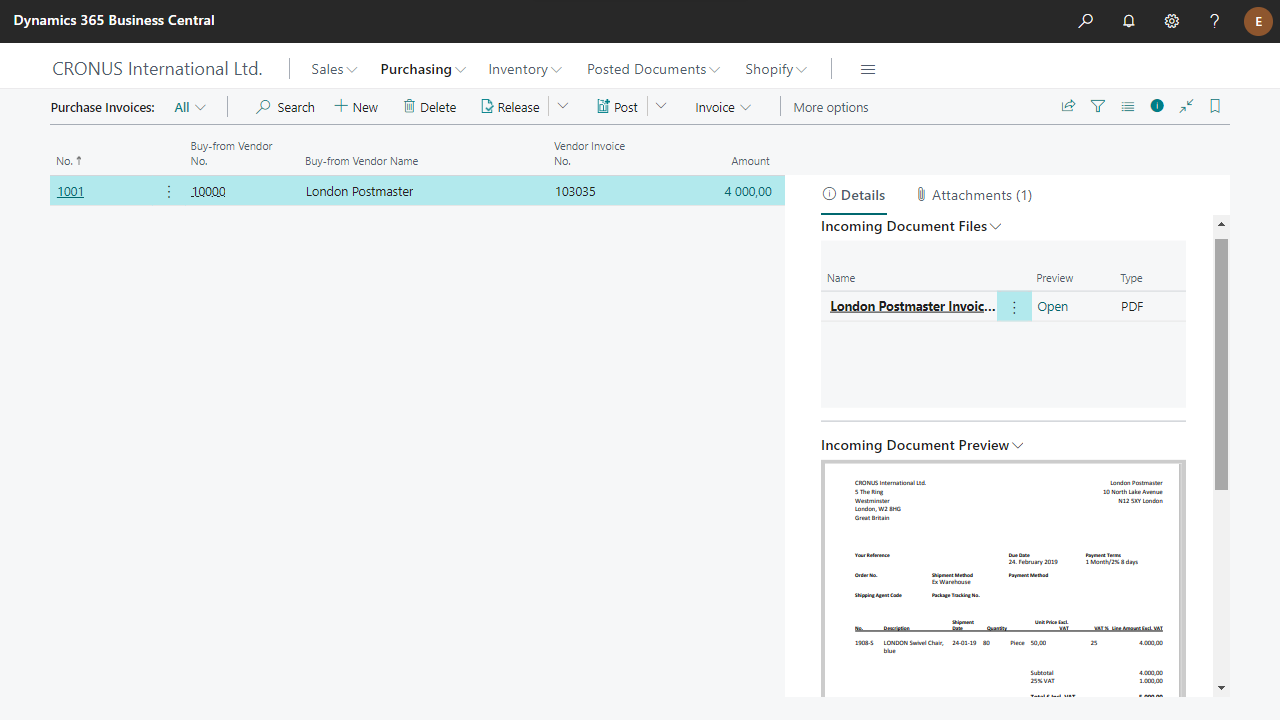The width and height of the screenshot is (1280, 720).
Task: Post the selected invoice
Action: tap(617, 107)
